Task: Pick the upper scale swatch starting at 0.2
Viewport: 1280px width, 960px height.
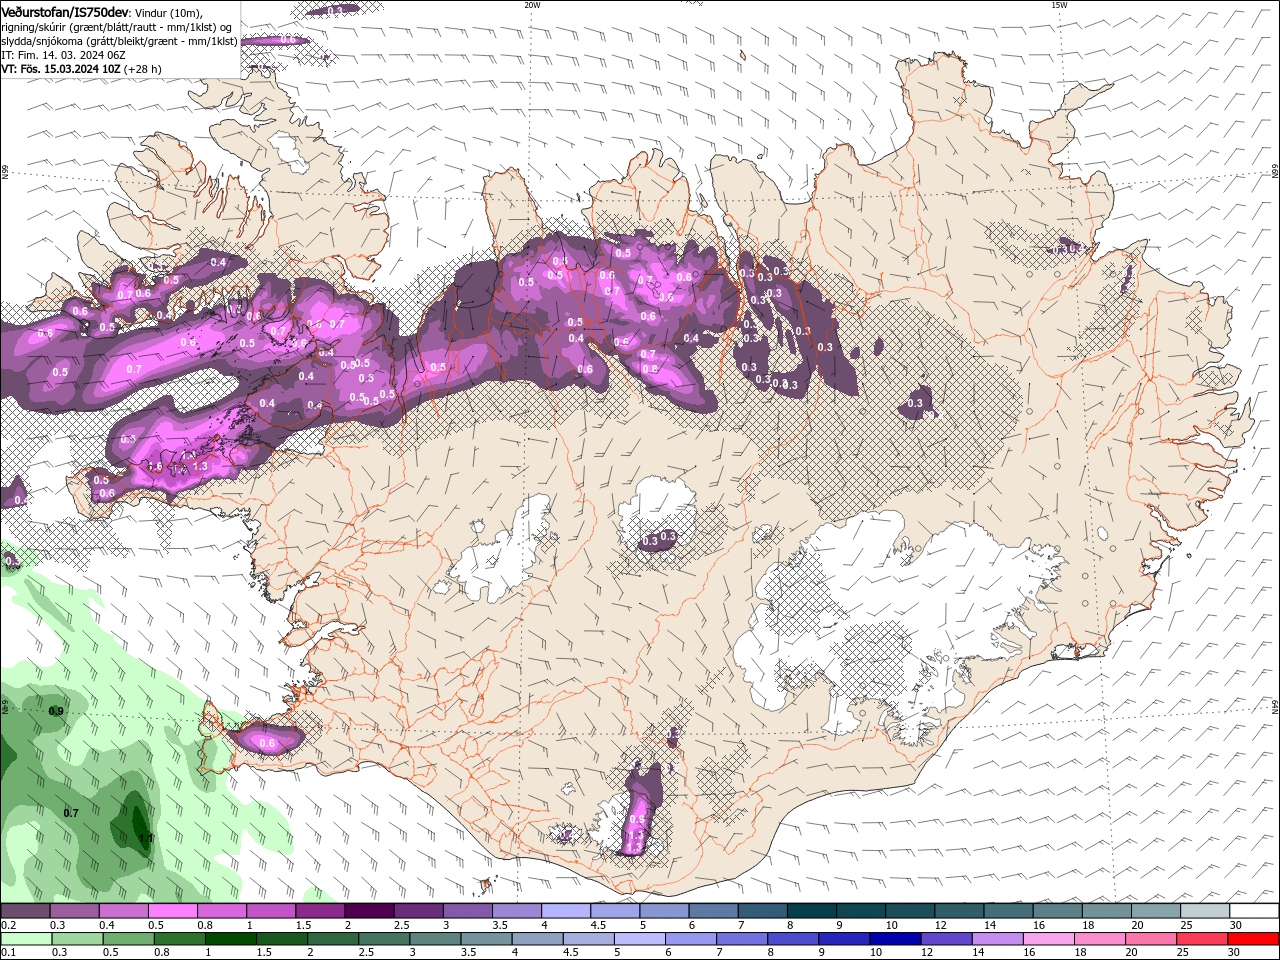Action: click(x=25, y=911)
